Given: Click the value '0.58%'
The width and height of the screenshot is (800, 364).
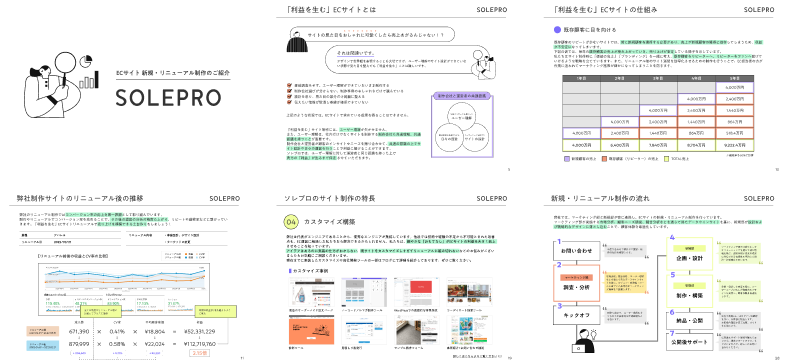Looking at the screenshot, I should pos(117,344).
